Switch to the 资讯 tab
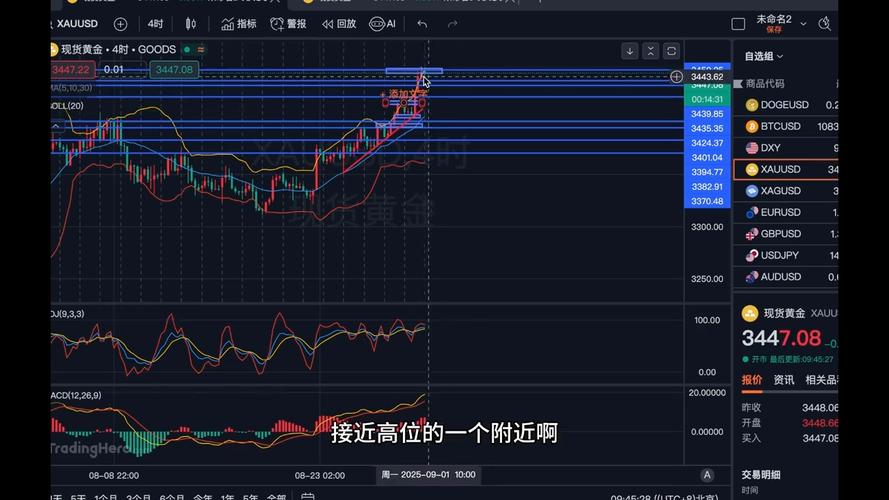Image resolution: width=889 pixels, height=500 pixels. (784, 380)
